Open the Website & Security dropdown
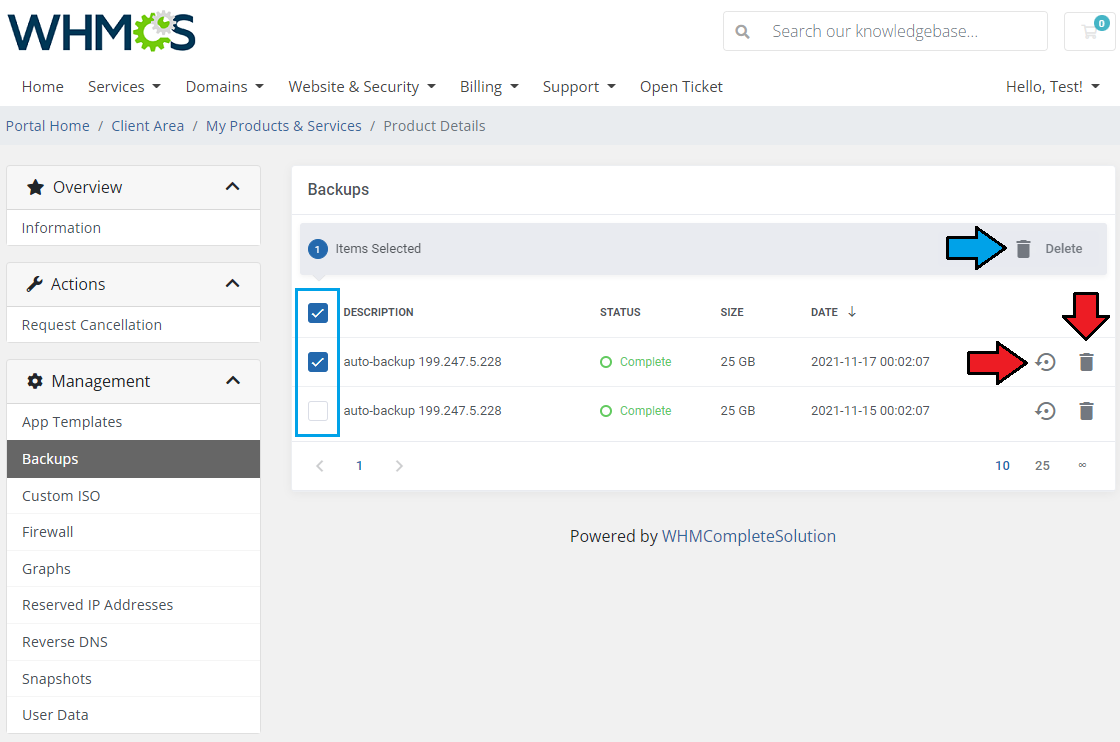 (x=362, y=86)
